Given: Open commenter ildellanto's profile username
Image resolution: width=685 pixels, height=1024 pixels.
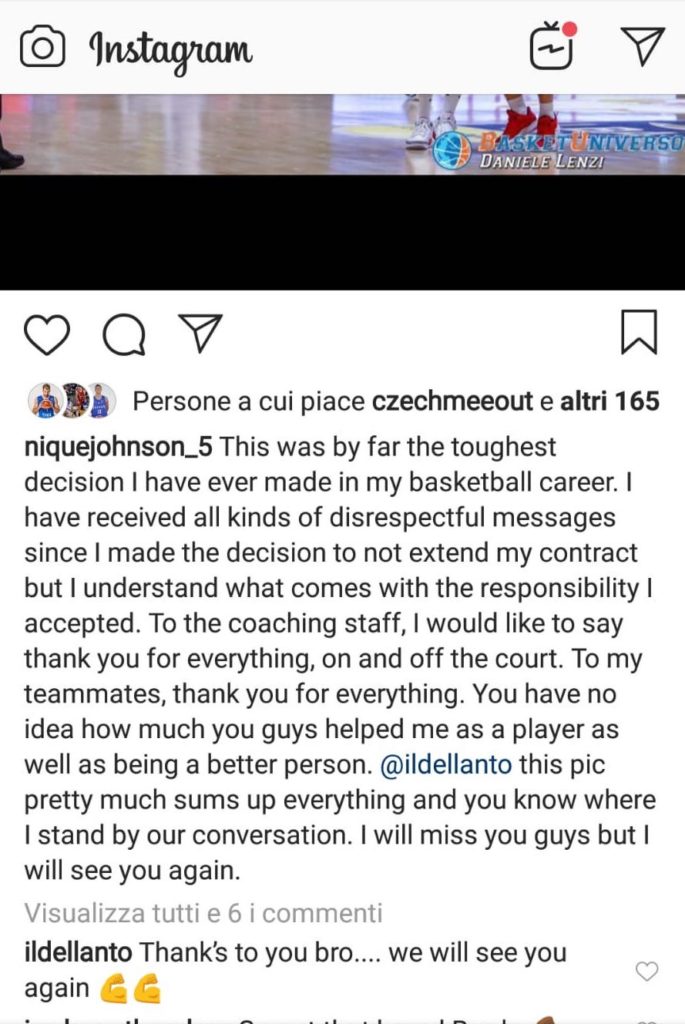Looking at the screenshot, I should [x=78, y=953].
